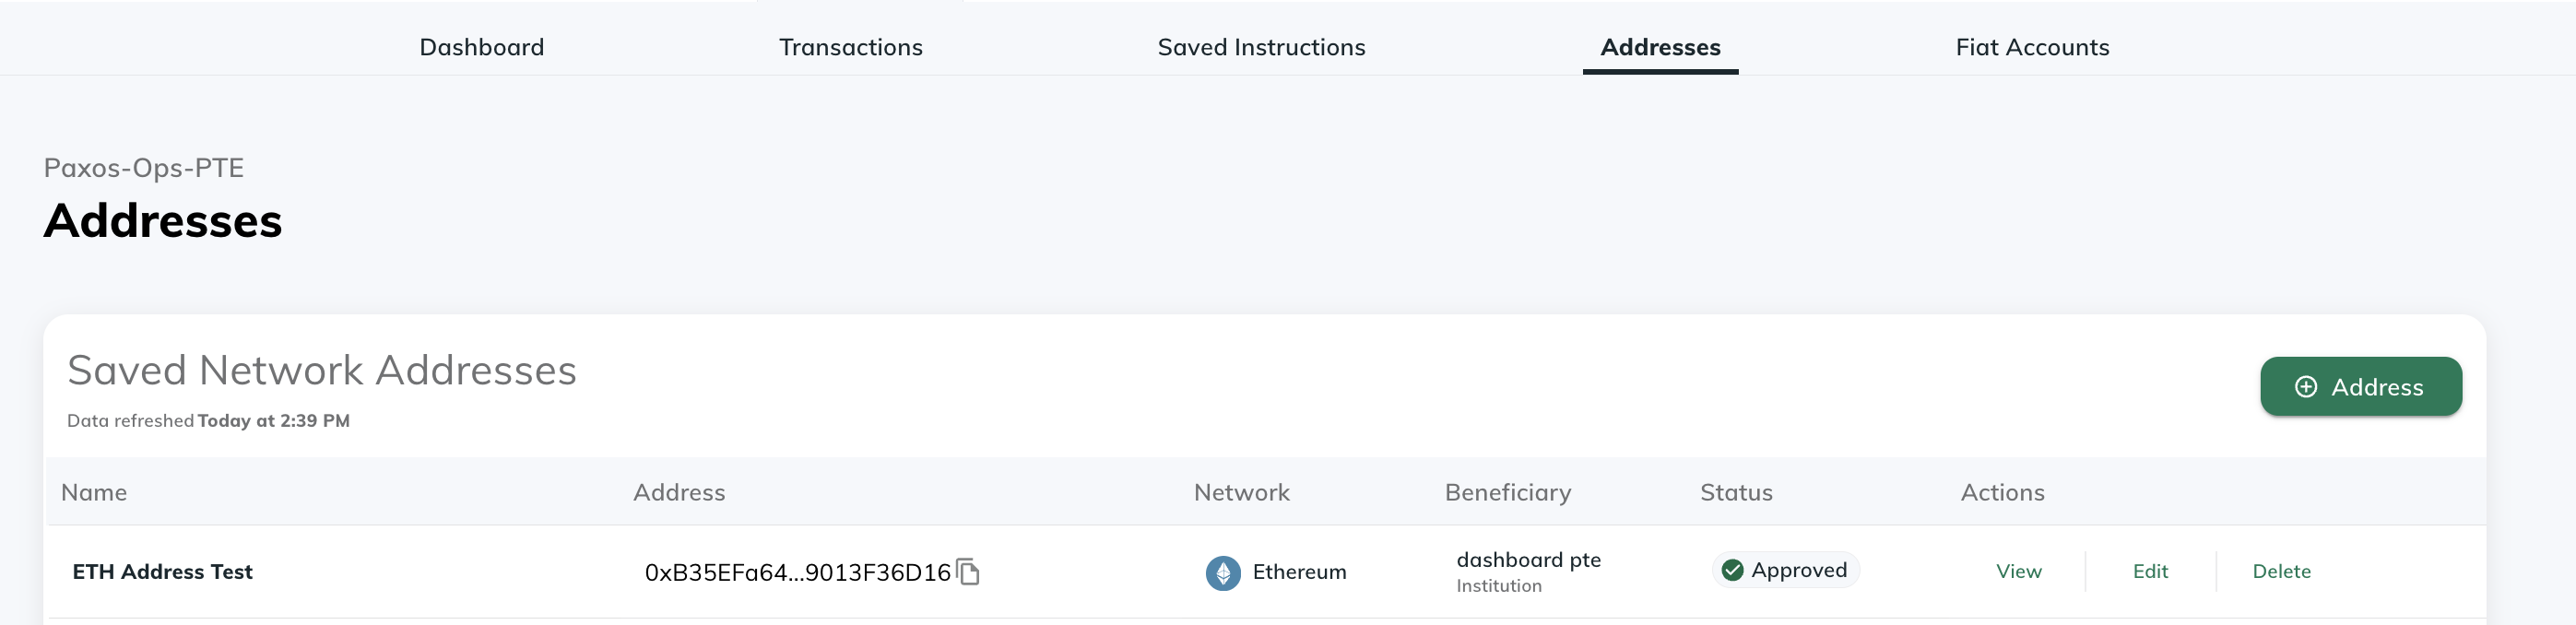The width and height of the screenshot is (2576, 625).
Task: Go to the Saved Instructions tab
Action: point(1261,47)
